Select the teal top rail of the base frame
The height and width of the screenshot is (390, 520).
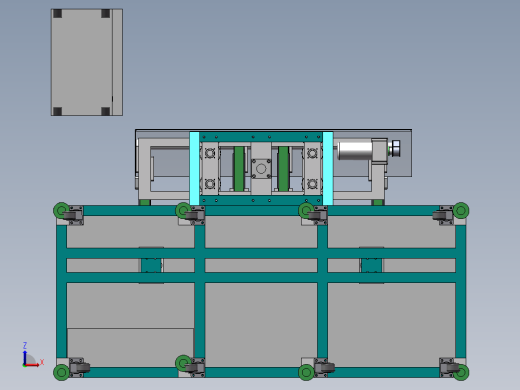pos(261,211)
